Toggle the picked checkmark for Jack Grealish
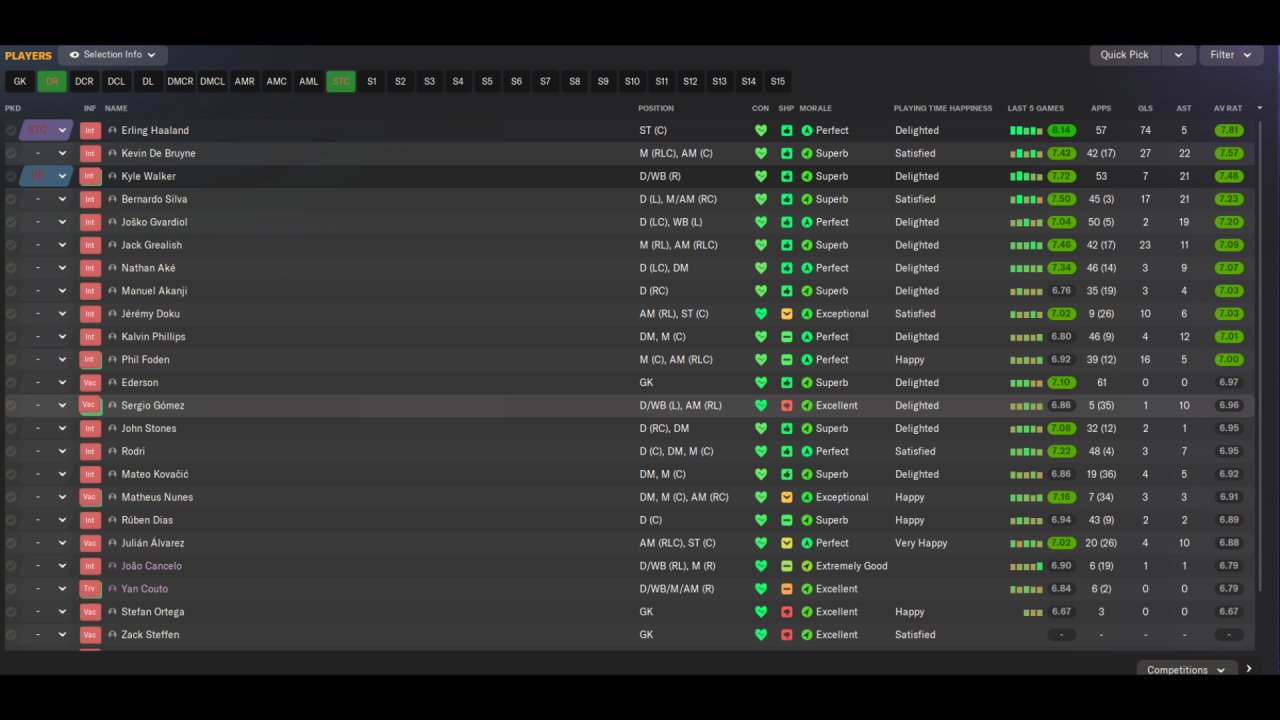The height and width of the screenshot is (720, 1280). coord(11,245)
